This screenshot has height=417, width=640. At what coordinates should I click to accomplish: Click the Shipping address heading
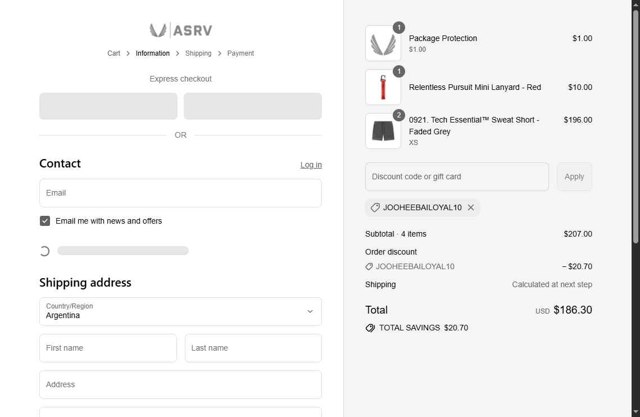(x=85, y=282)
